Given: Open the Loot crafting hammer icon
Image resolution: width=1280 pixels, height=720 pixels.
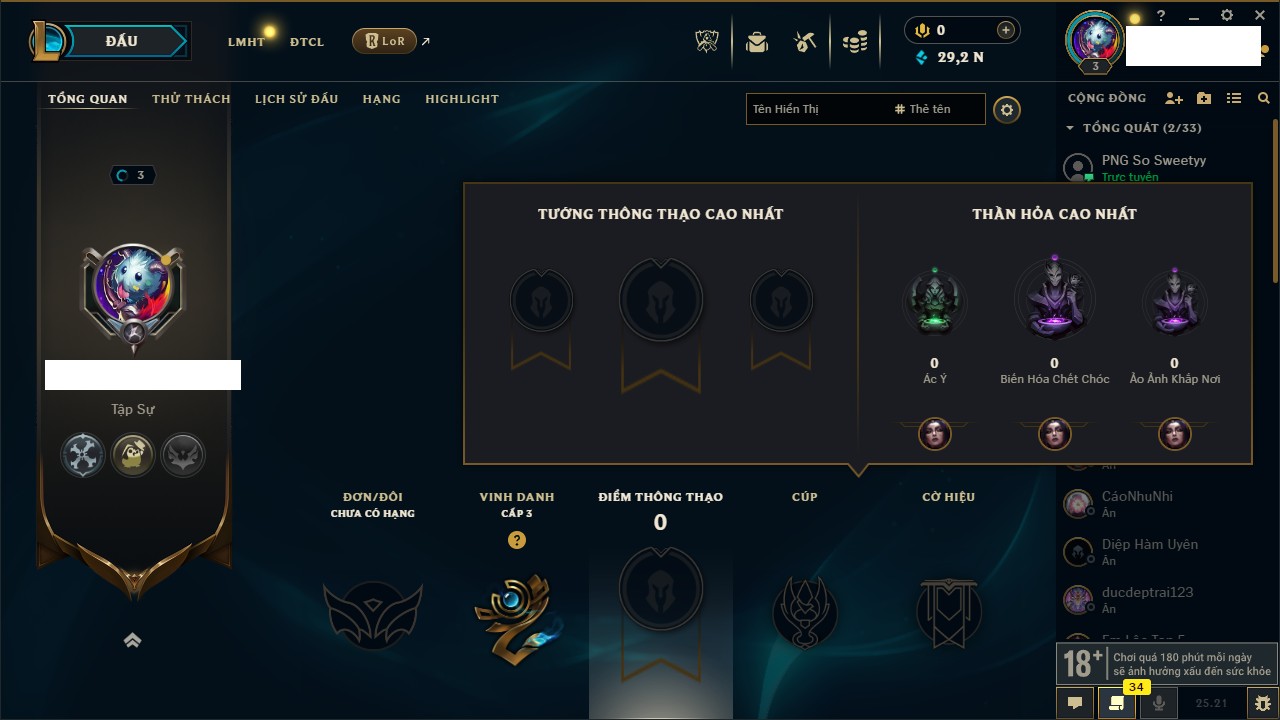Looking at the screenshot, I should [805, 41].
